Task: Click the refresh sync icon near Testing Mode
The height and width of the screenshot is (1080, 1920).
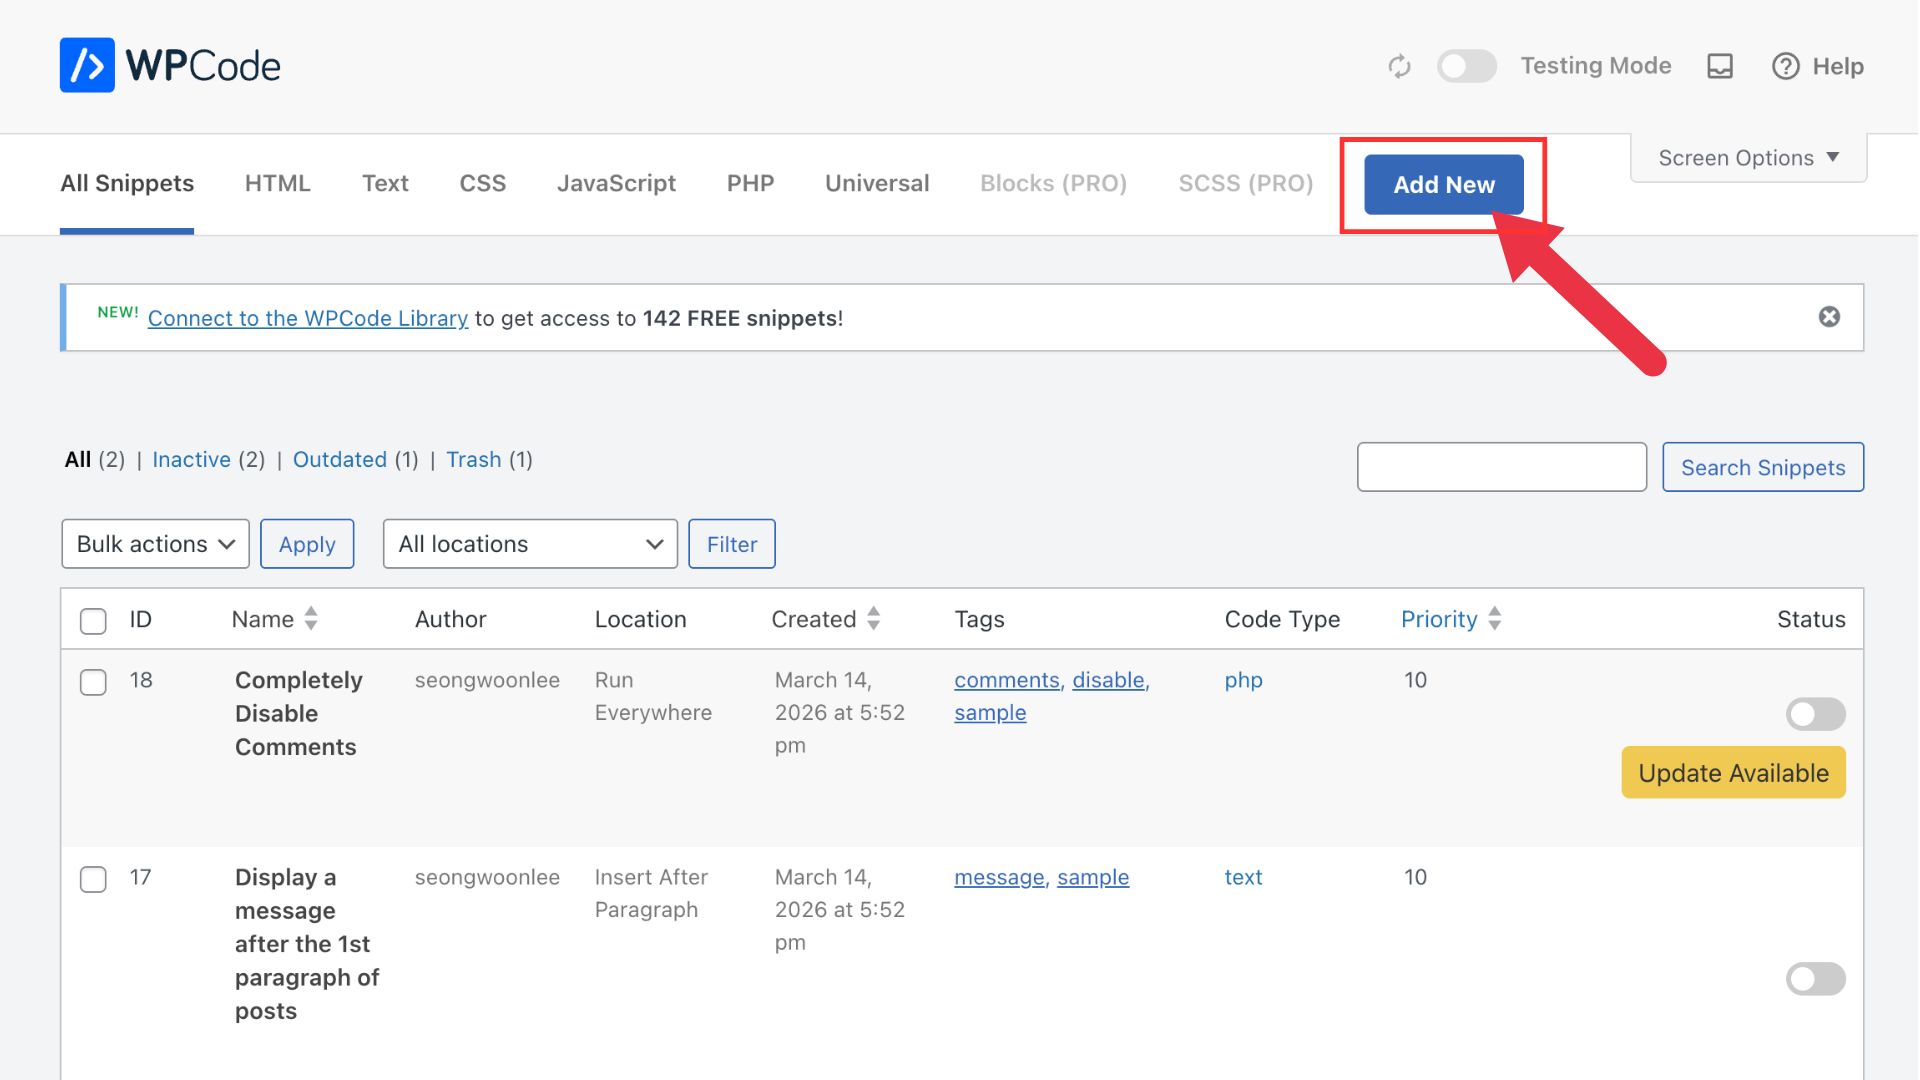Action: (1399, 66)
